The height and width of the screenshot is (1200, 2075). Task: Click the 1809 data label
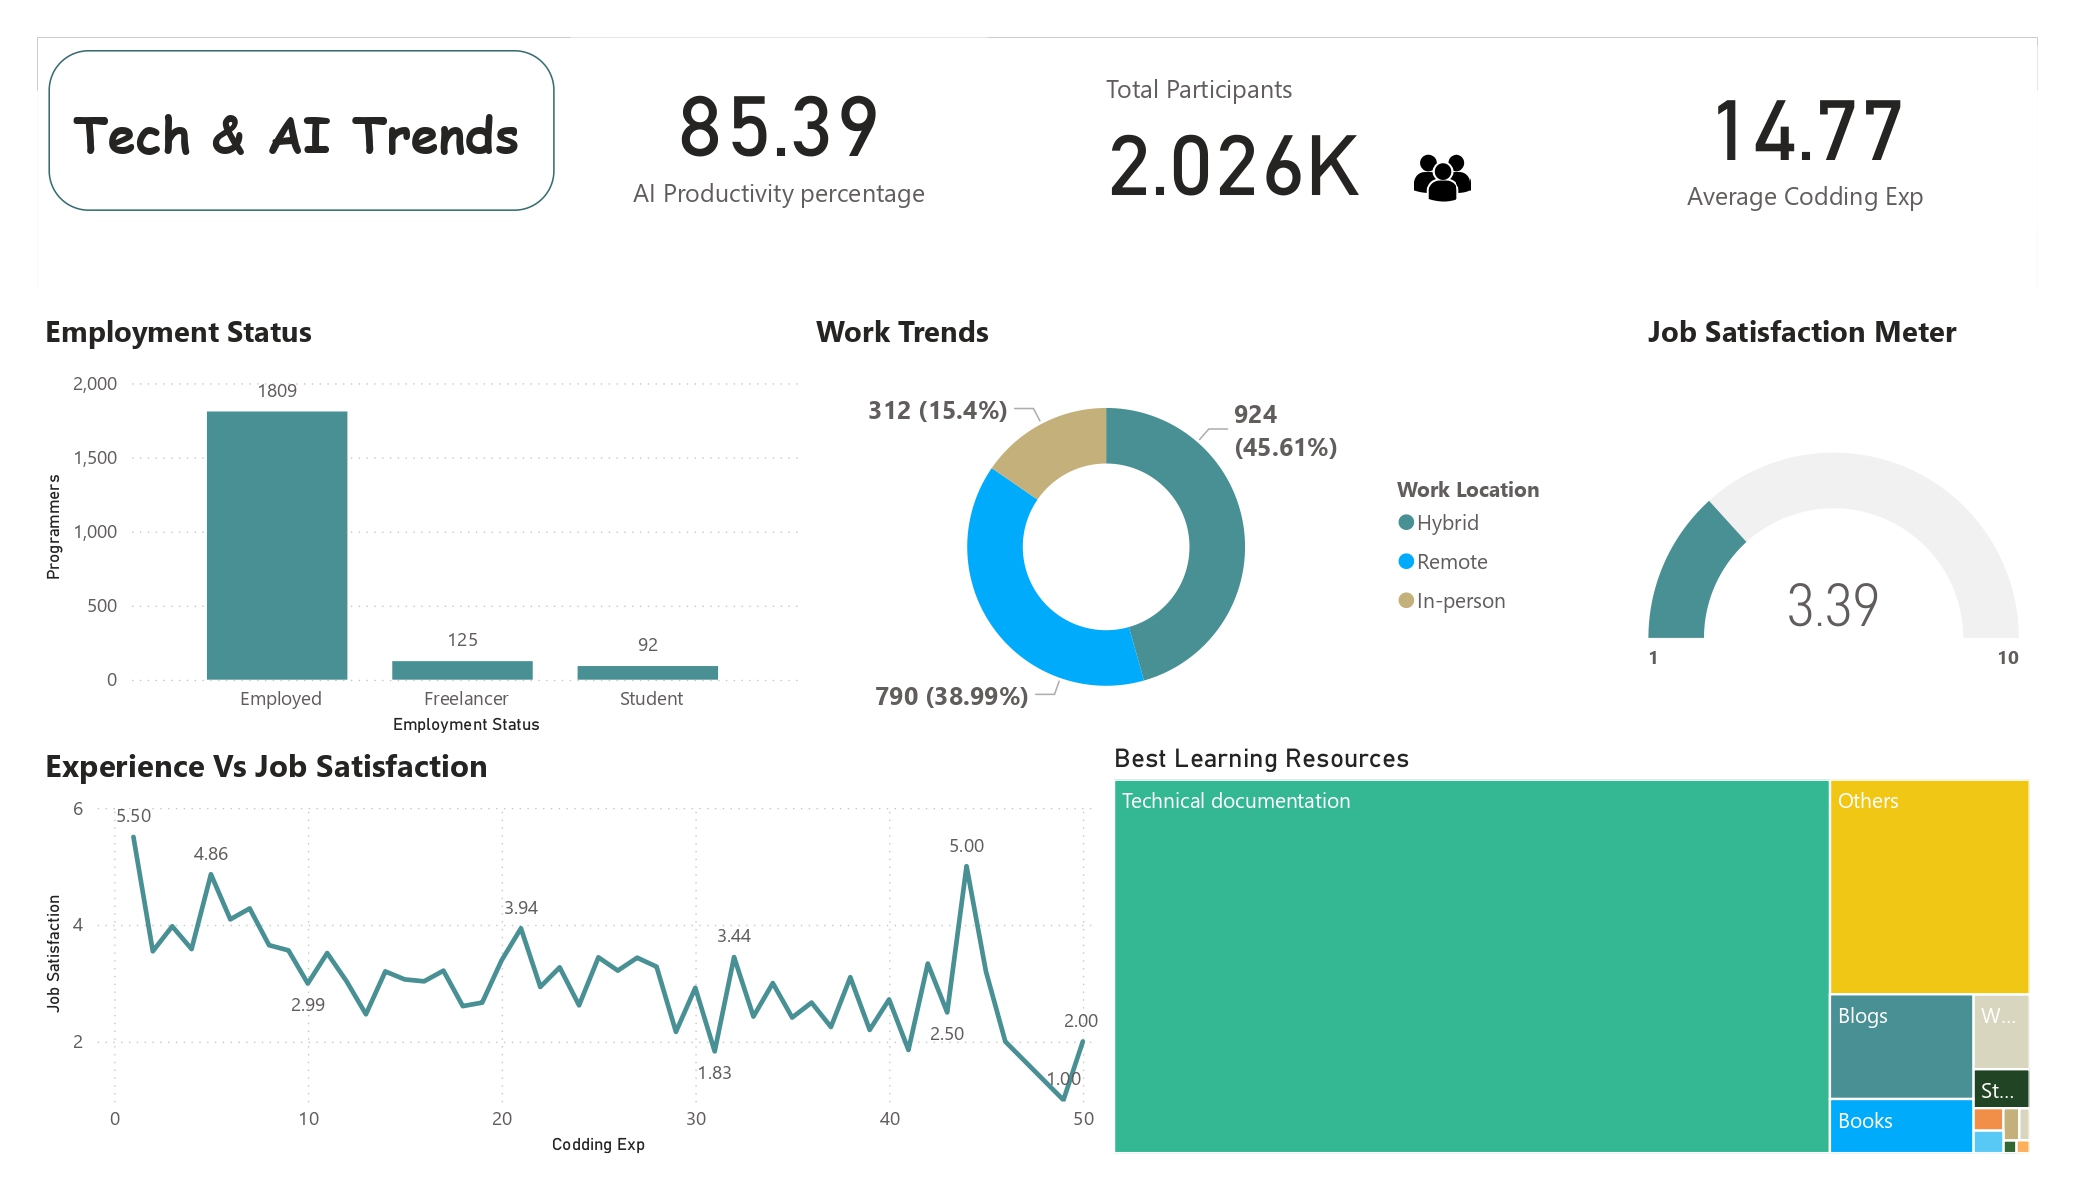[x=277, y=391]
